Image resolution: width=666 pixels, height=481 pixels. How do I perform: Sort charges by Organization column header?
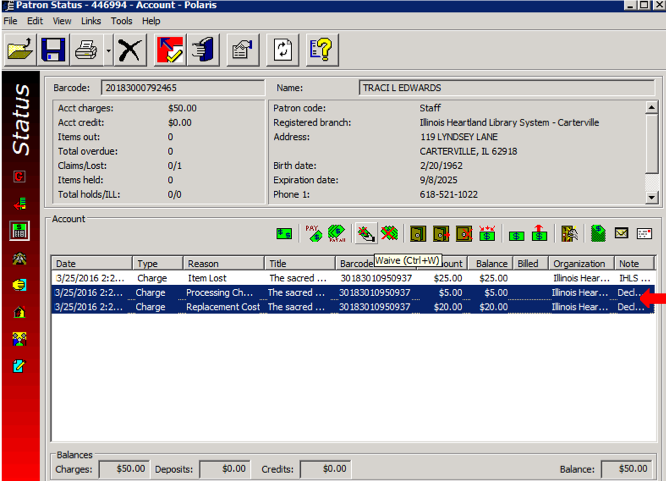[x=581, y=263]
